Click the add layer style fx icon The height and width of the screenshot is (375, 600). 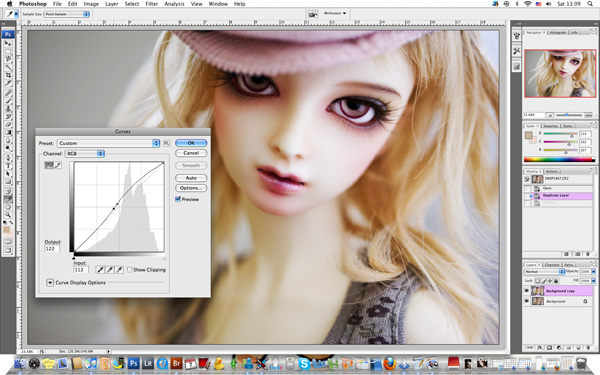pos(540,347)
